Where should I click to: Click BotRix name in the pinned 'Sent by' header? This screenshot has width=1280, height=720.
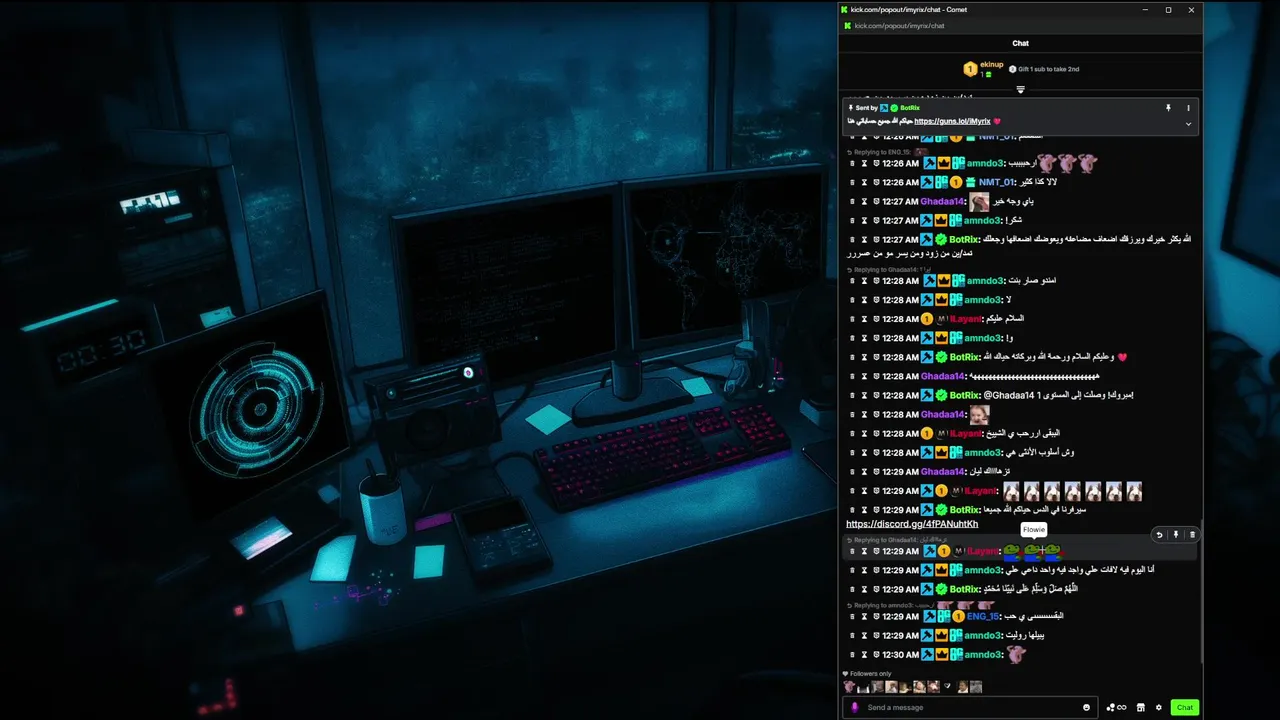(x=910, y=108)
